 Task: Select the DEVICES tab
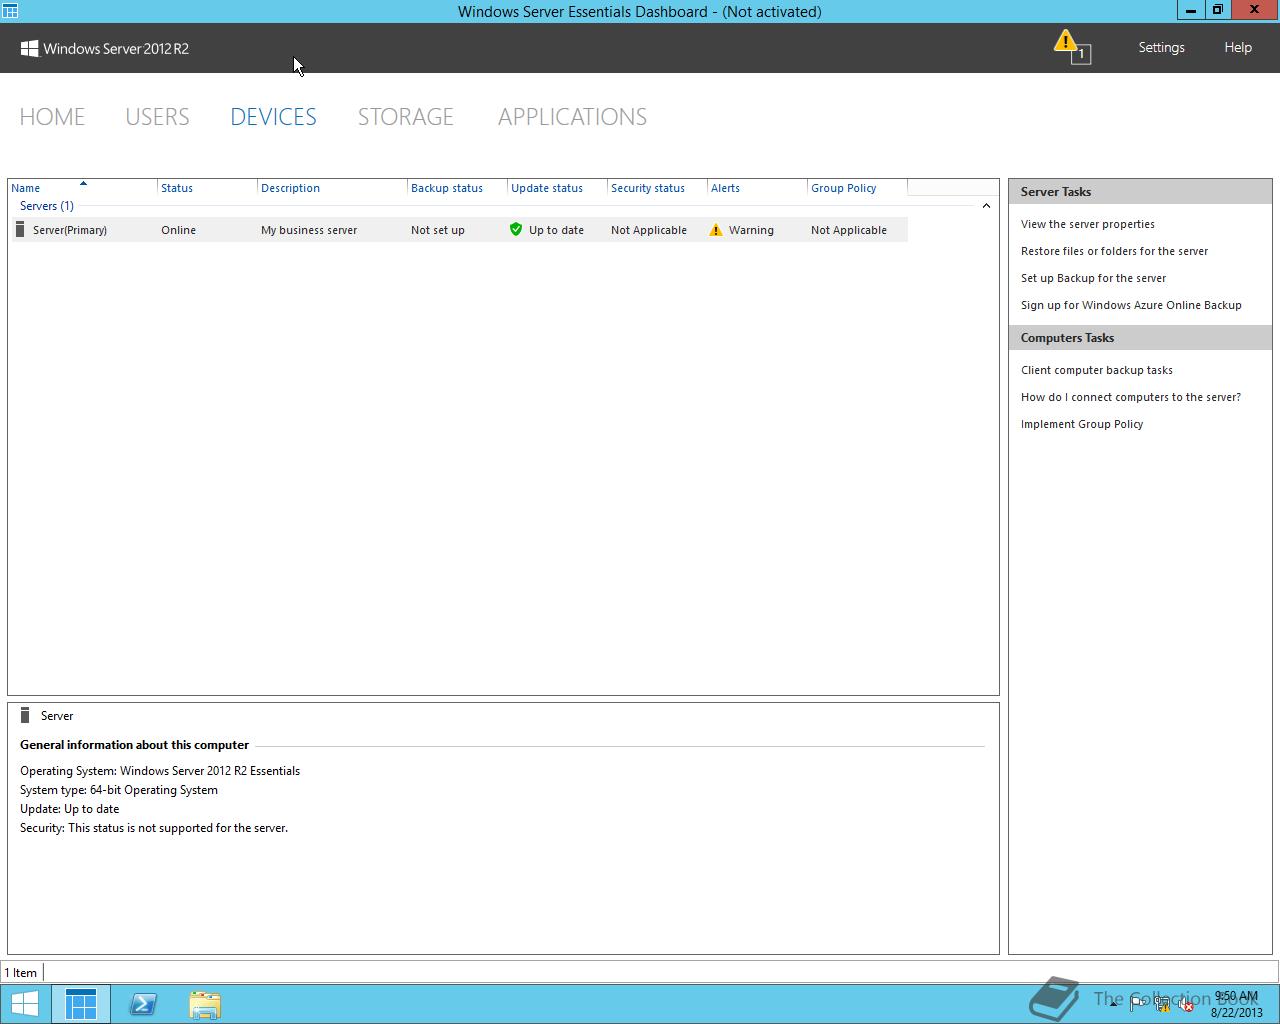coord(273,117)
